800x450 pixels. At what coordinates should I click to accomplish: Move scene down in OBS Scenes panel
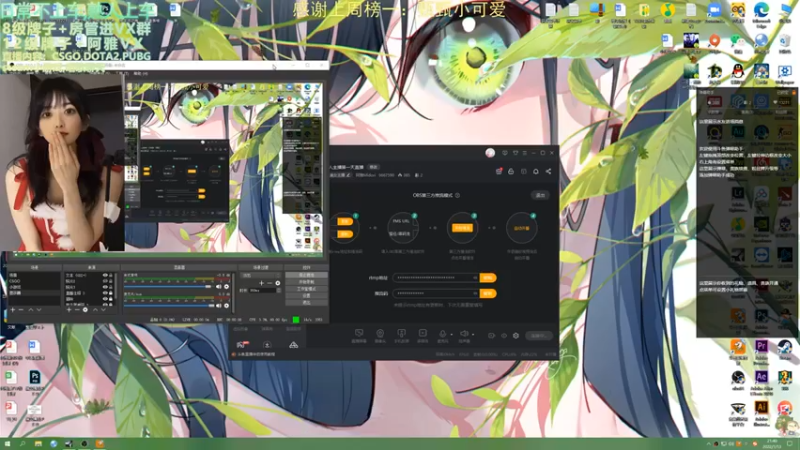pyautogui.click(x=39, y=310)
